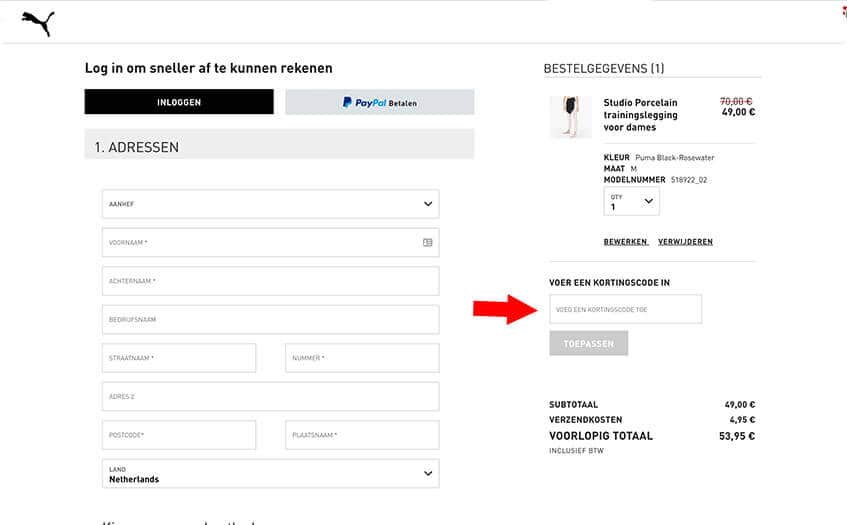Focus the Nummer input field
The height and width of the screenshot is (525, 847).
(x=362, y=358)
